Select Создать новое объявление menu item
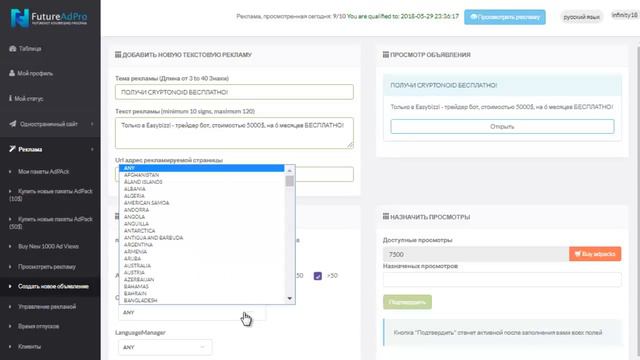This screenshot has width=640, height=360. pyautogui.click(x=53, y=286)
